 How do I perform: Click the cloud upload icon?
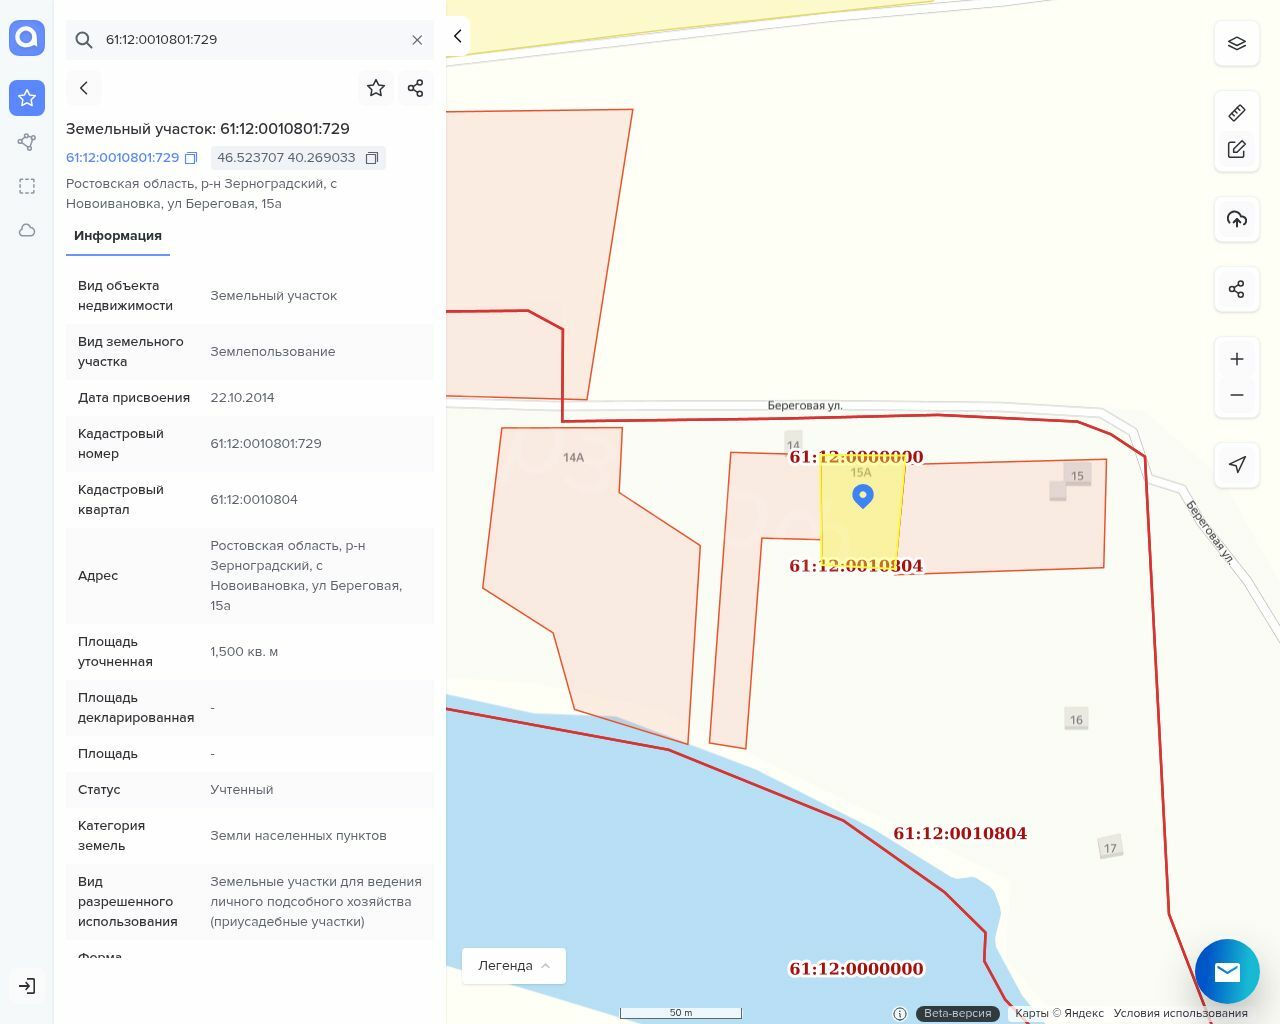point(1236,219)
